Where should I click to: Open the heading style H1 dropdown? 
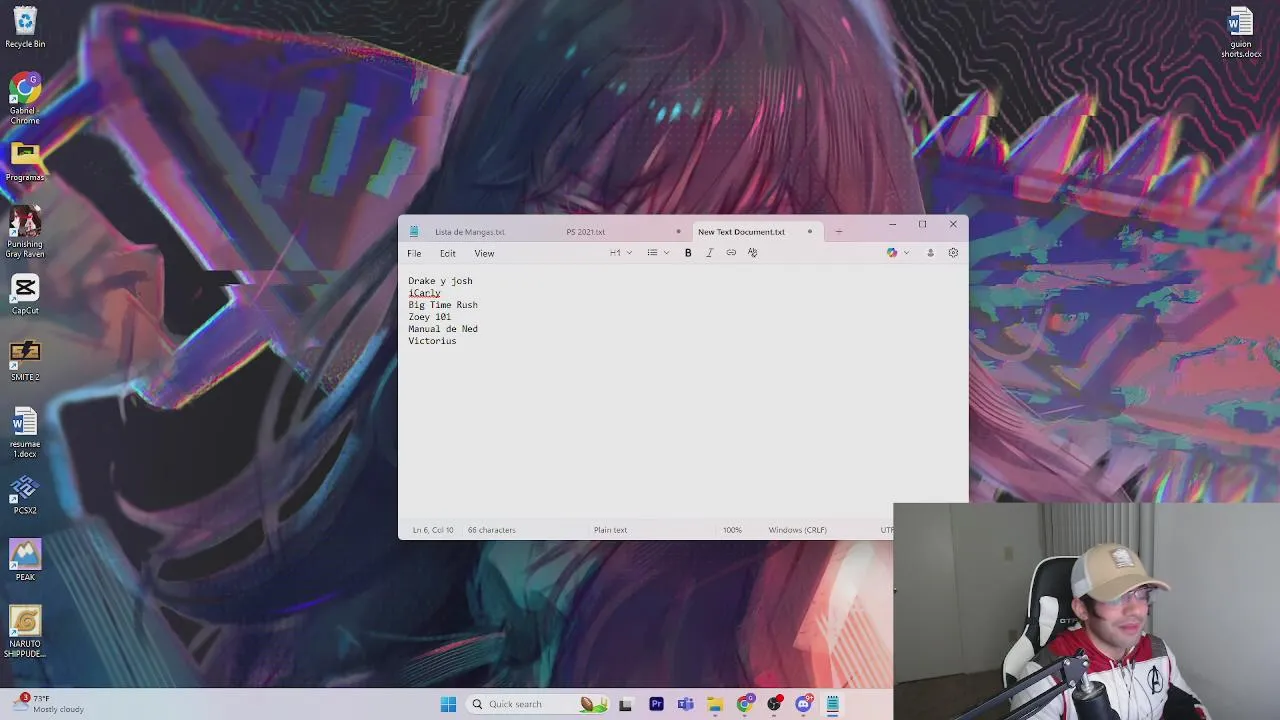621,253
